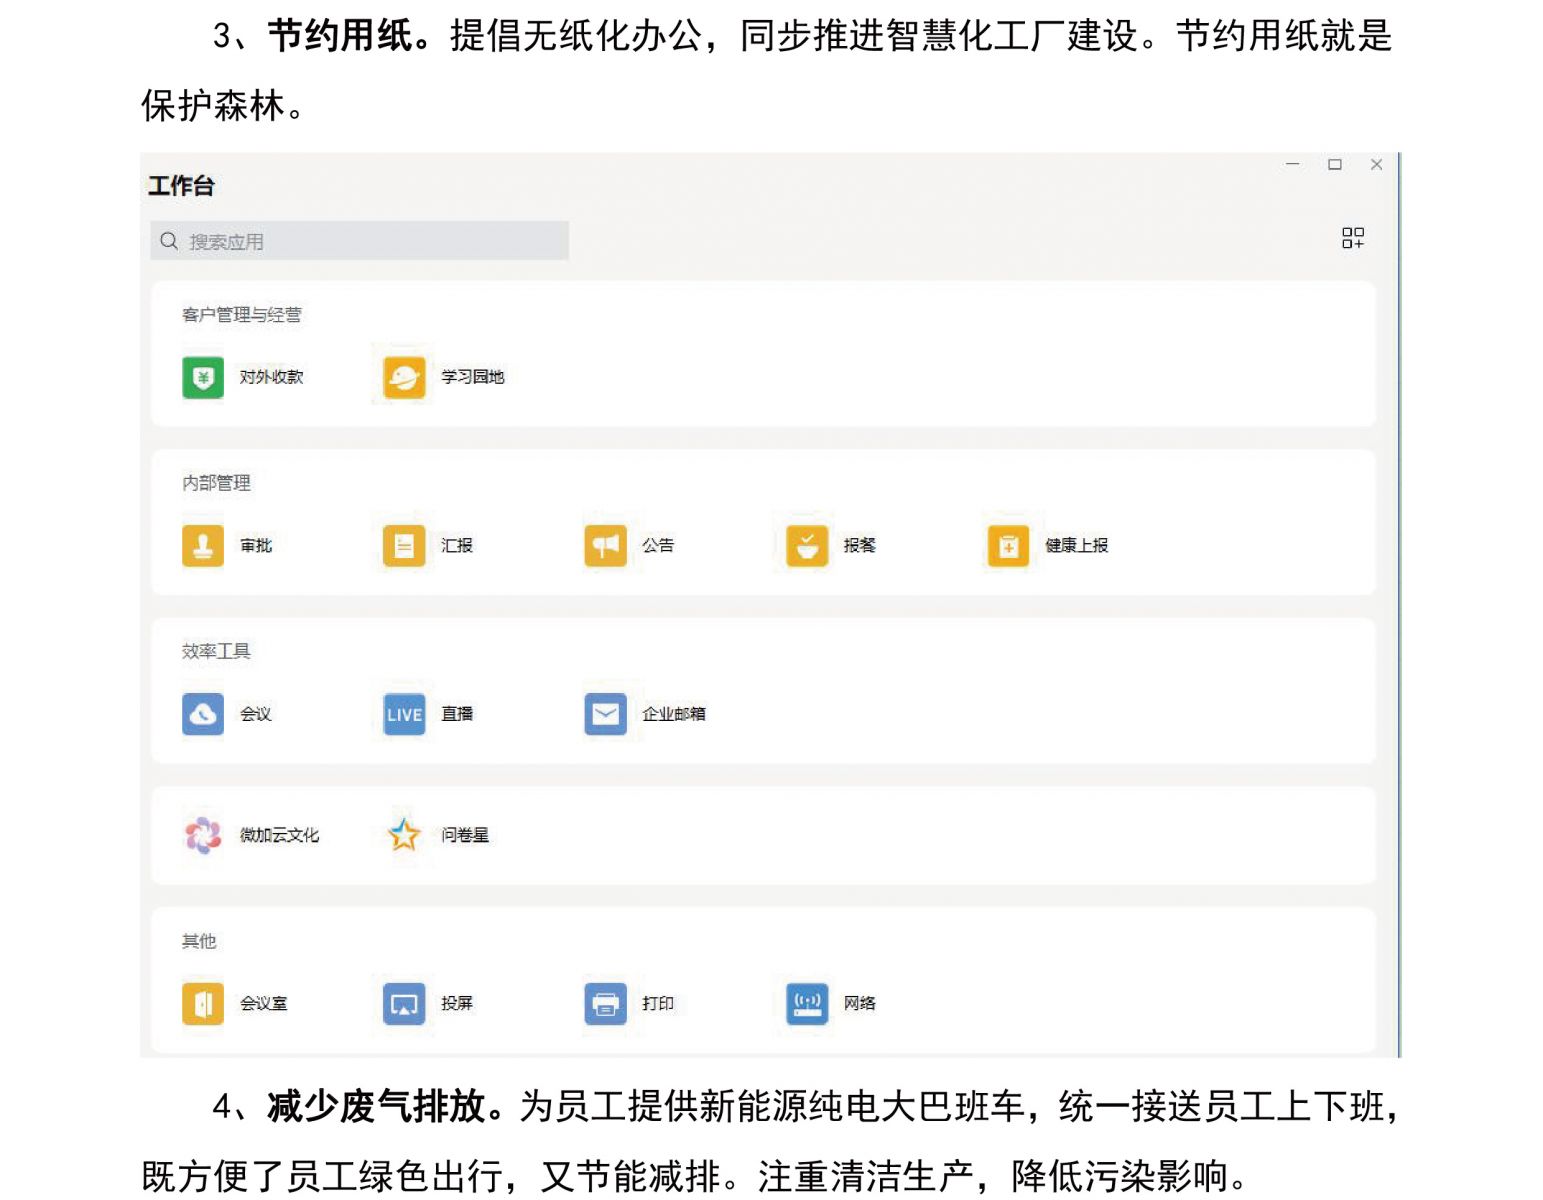Launch the 学习园地 learning app
Viewport: 1543px width, 1200px height.
tap(404, 377)
